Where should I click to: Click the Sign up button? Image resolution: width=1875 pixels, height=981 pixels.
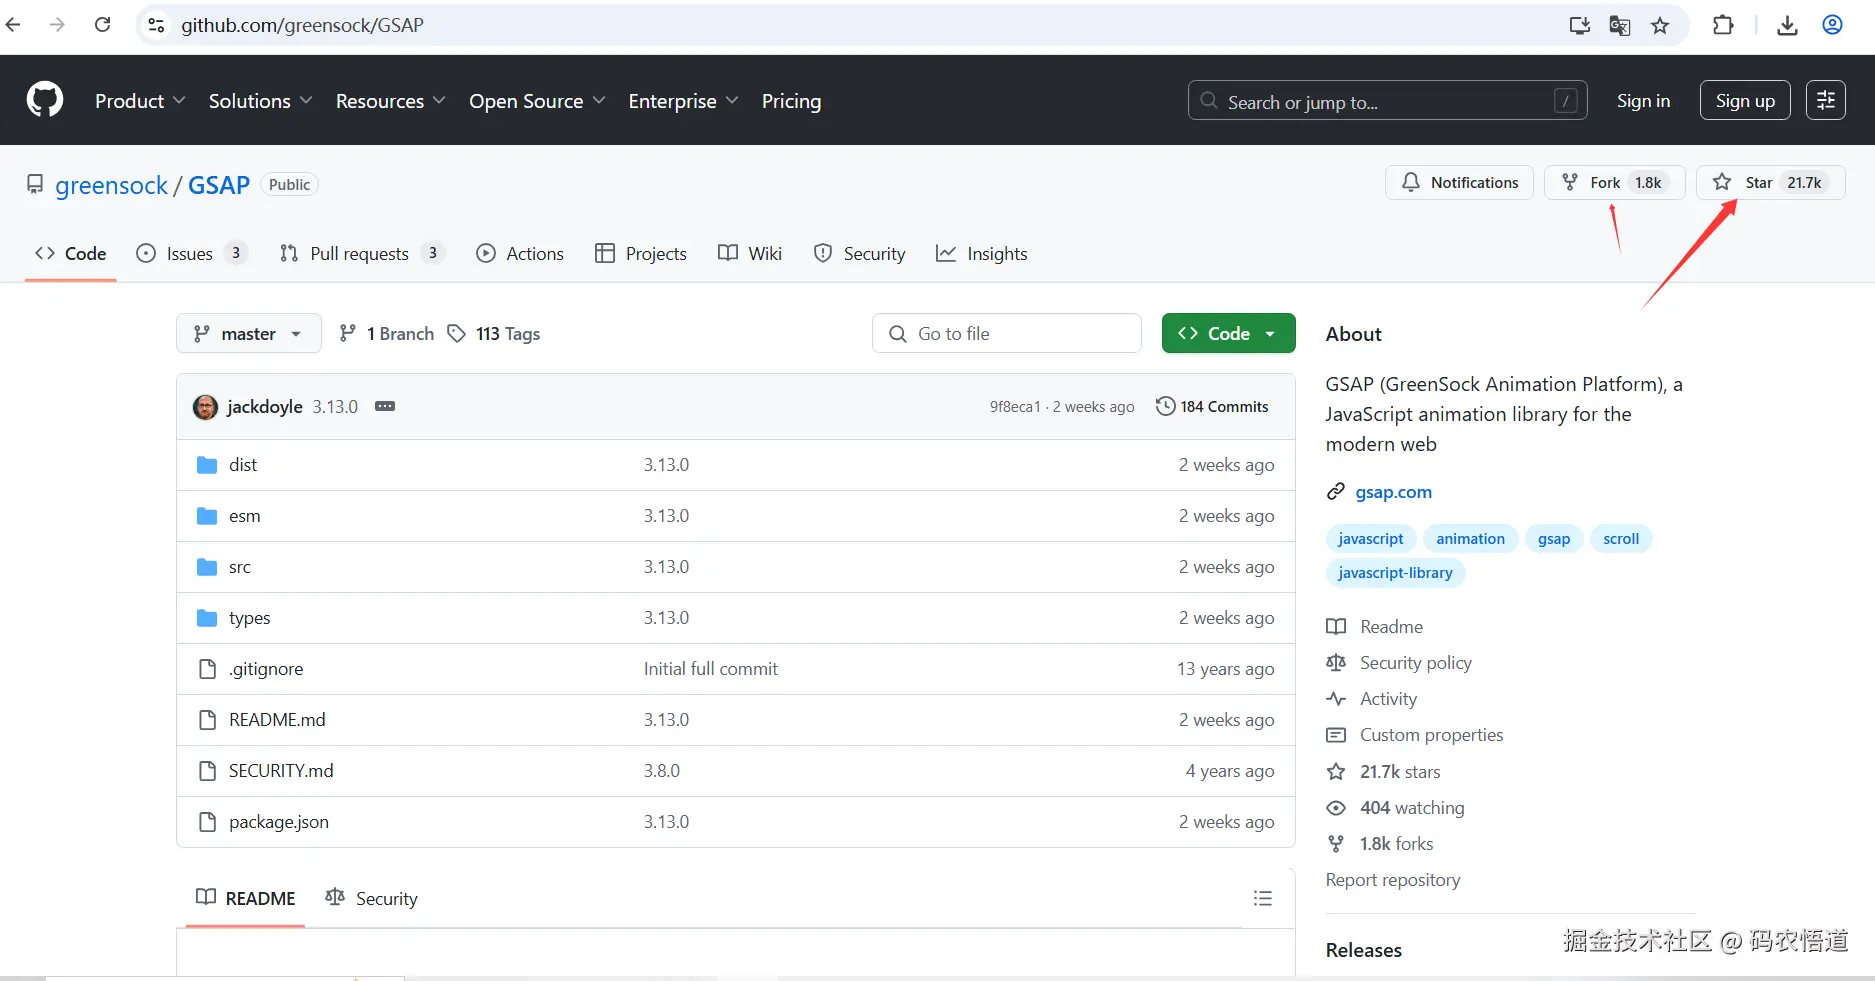[1745, 100]
